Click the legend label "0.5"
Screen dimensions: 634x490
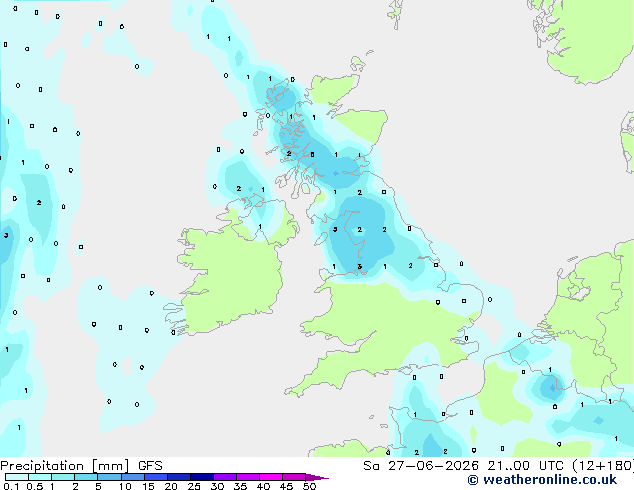35,486
